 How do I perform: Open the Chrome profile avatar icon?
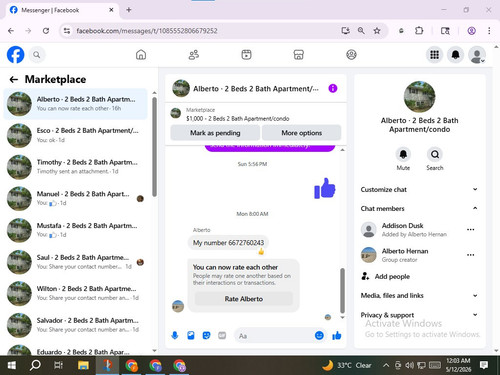(471, 31)
